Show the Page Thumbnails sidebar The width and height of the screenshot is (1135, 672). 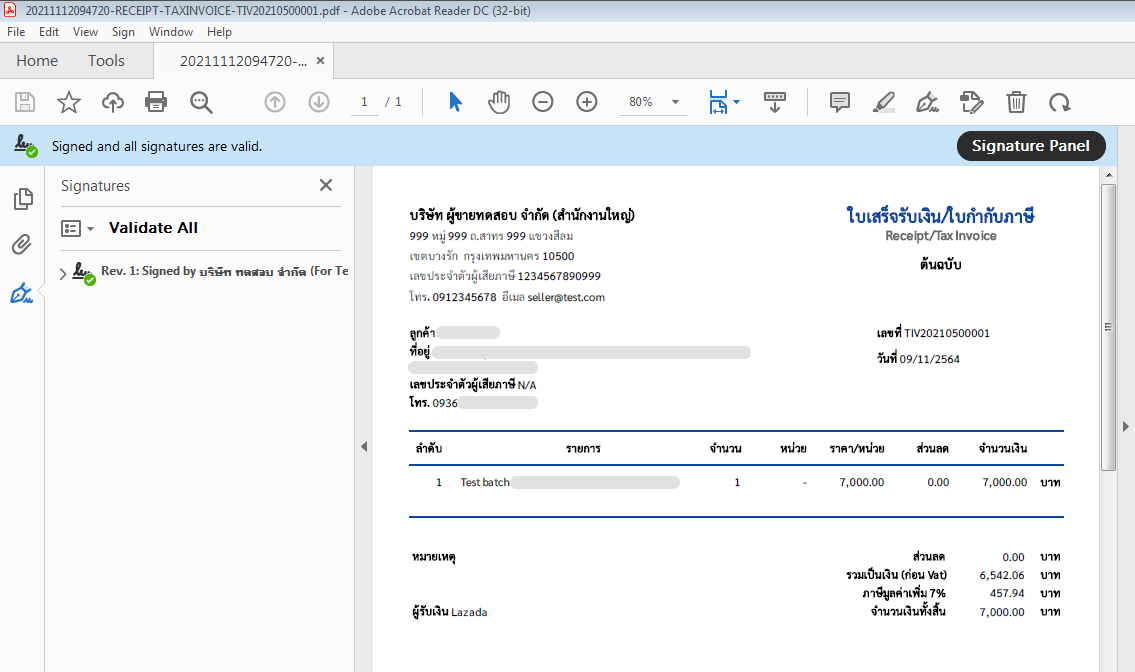(x=23, y=199)
